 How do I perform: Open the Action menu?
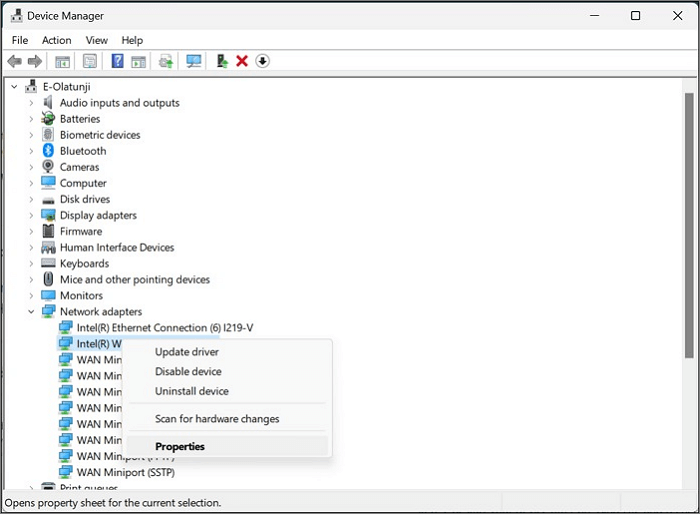point(56,40)
